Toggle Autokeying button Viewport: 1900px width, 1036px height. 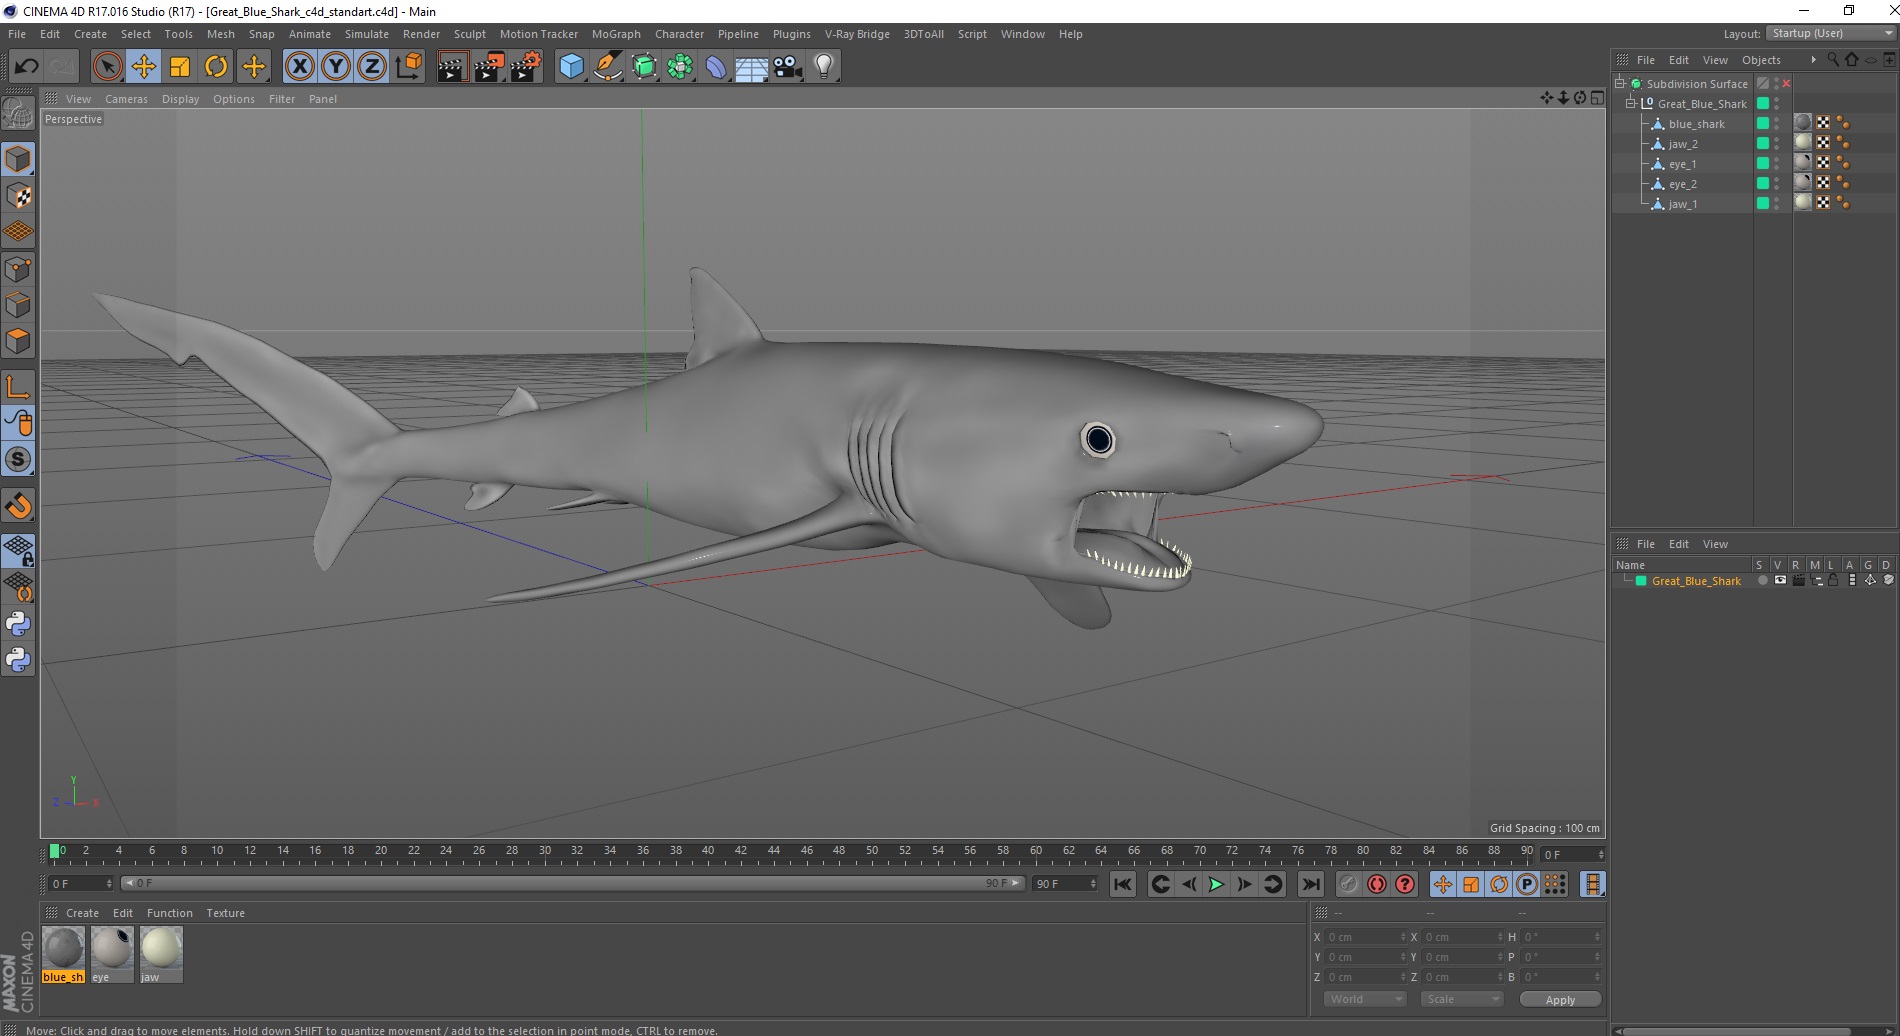click(x=1376, y=884)
